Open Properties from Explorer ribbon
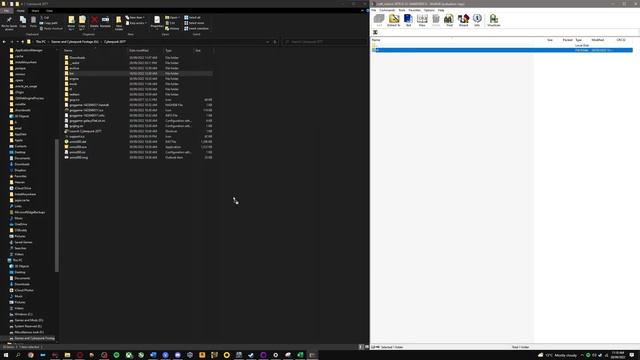 157,22
